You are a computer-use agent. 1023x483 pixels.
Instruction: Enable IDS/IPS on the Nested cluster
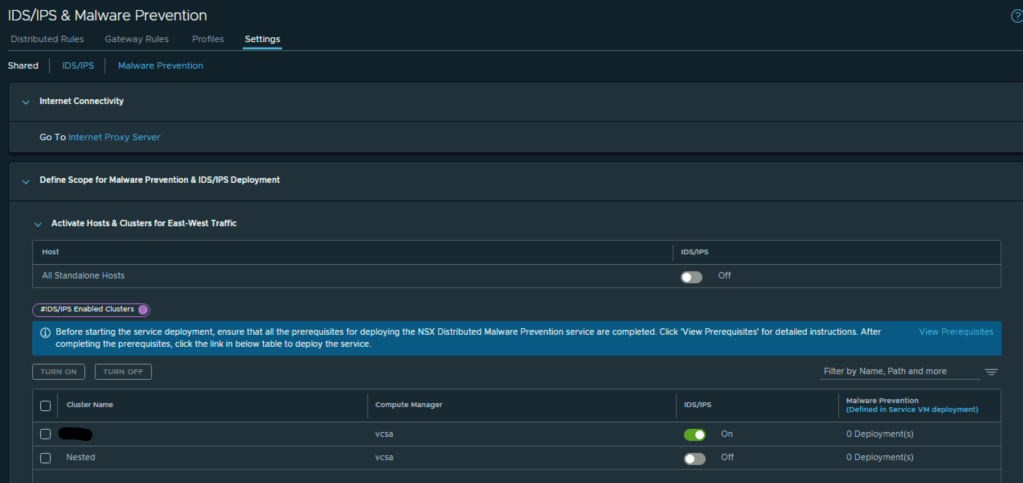tap(694, 458)
